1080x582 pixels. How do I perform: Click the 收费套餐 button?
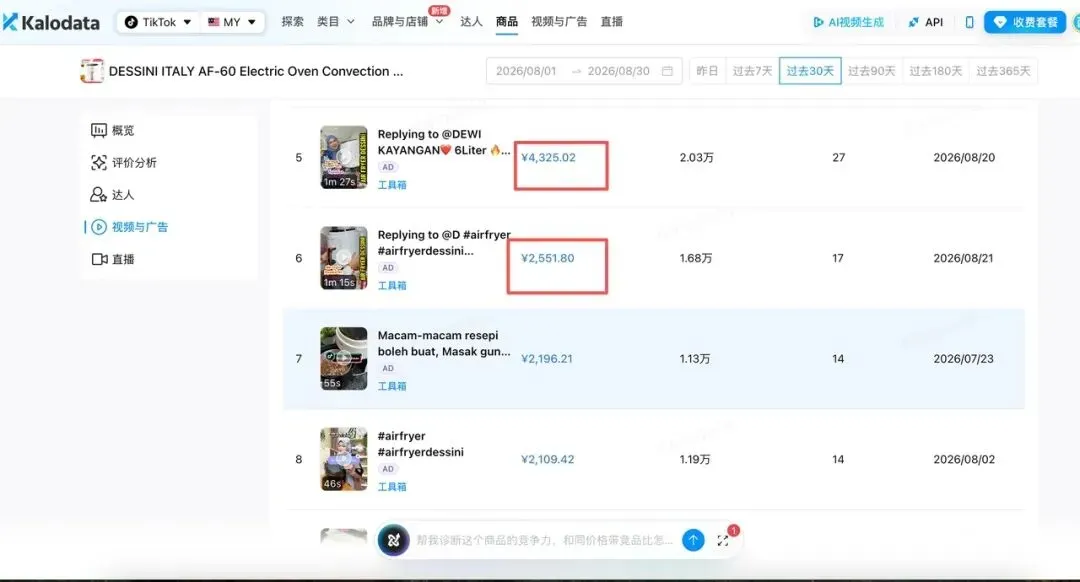point(1025,22)
